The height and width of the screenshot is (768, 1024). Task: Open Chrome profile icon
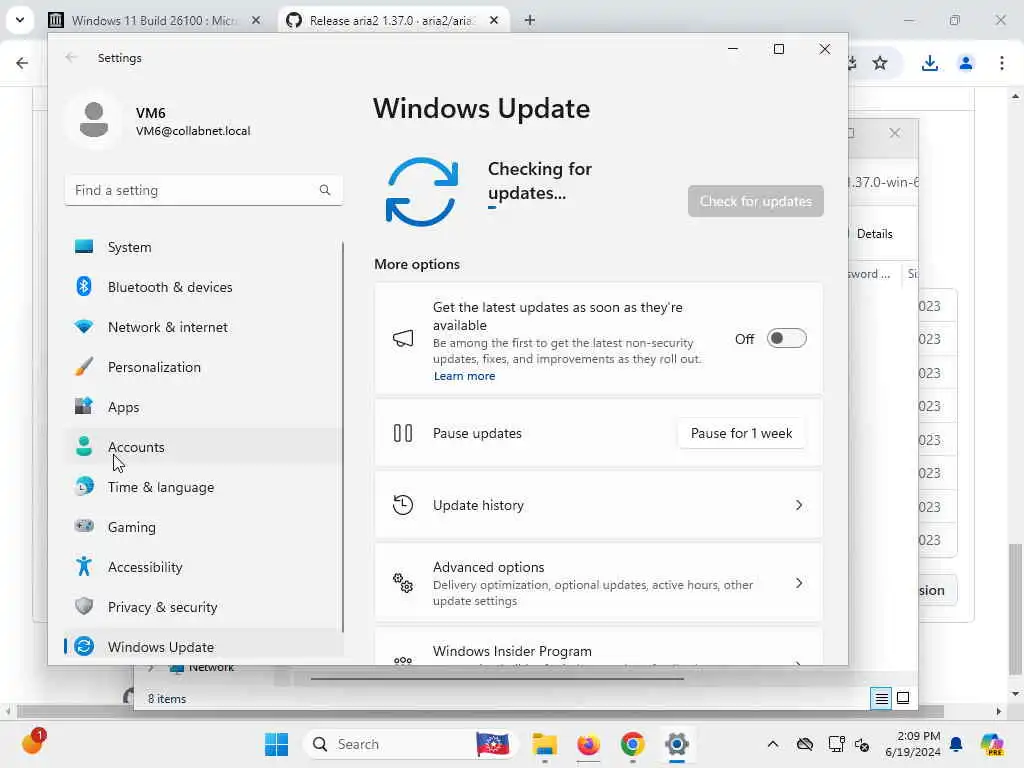click(966, 63)
